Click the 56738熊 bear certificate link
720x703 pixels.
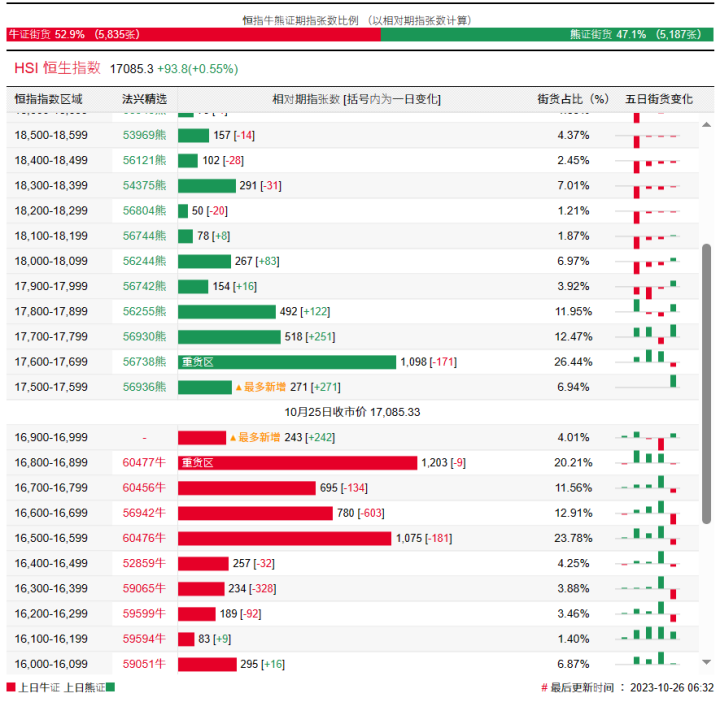[x=144, y=362]
